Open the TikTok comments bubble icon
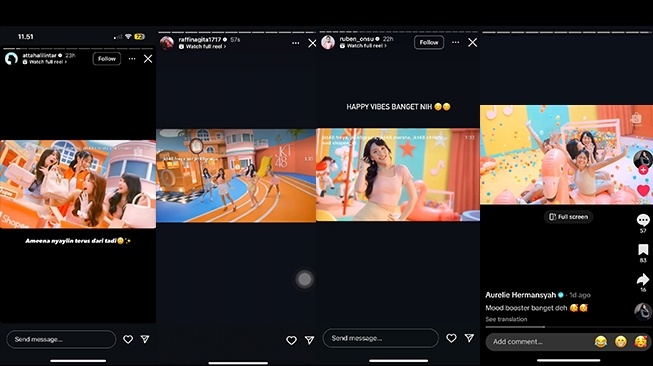653x366 pixels. [643, 220]
